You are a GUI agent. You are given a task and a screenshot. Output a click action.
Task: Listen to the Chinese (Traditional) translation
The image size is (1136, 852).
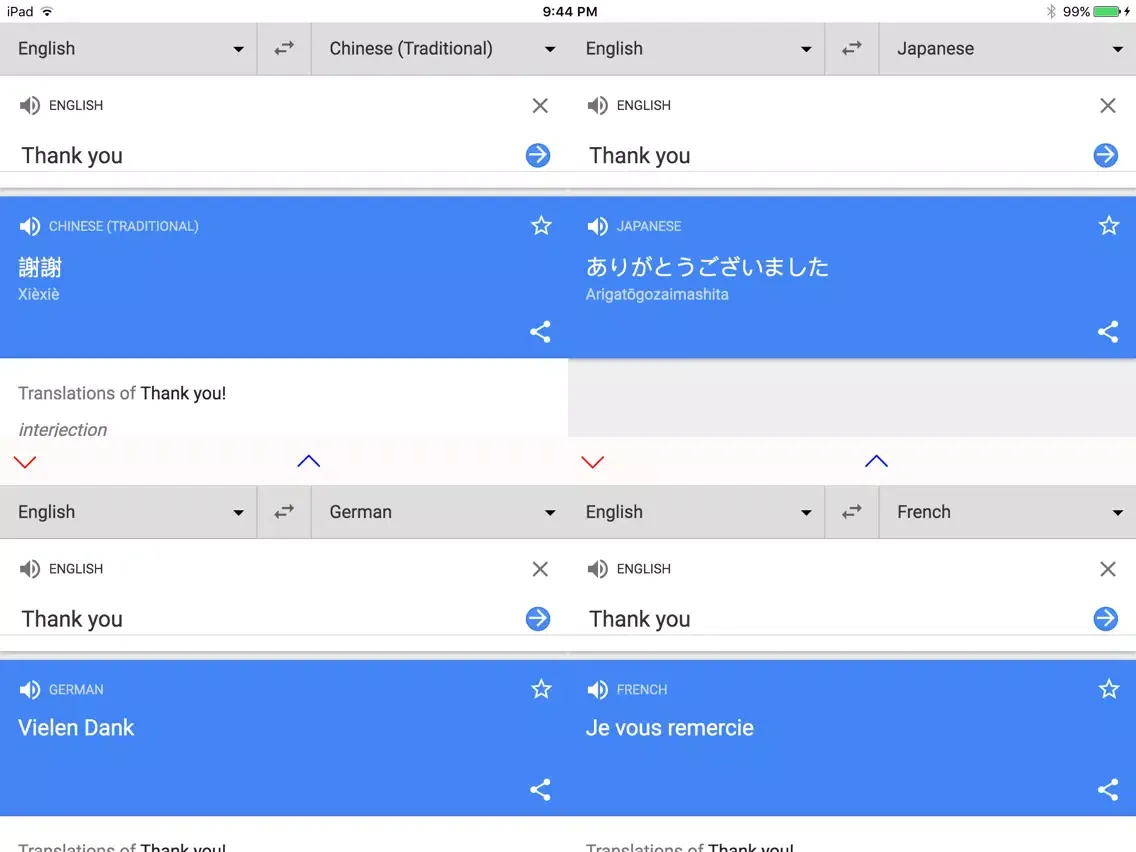click(x=30, y=227)
